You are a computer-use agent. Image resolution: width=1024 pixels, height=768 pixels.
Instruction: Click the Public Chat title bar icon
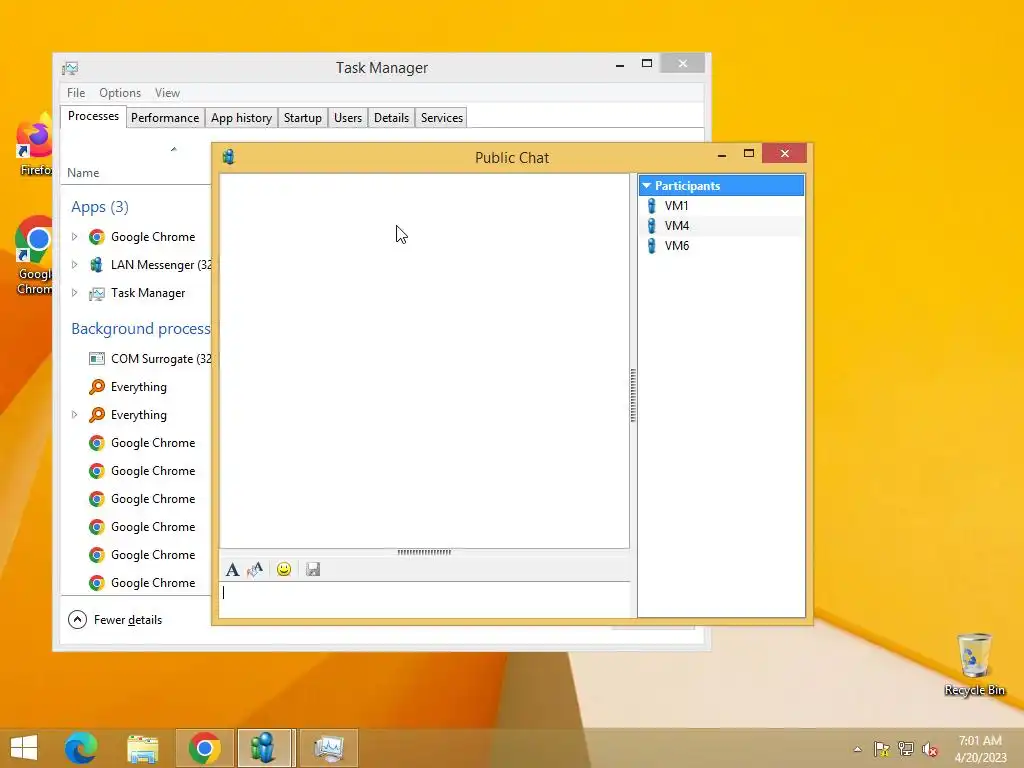point(229,157)
